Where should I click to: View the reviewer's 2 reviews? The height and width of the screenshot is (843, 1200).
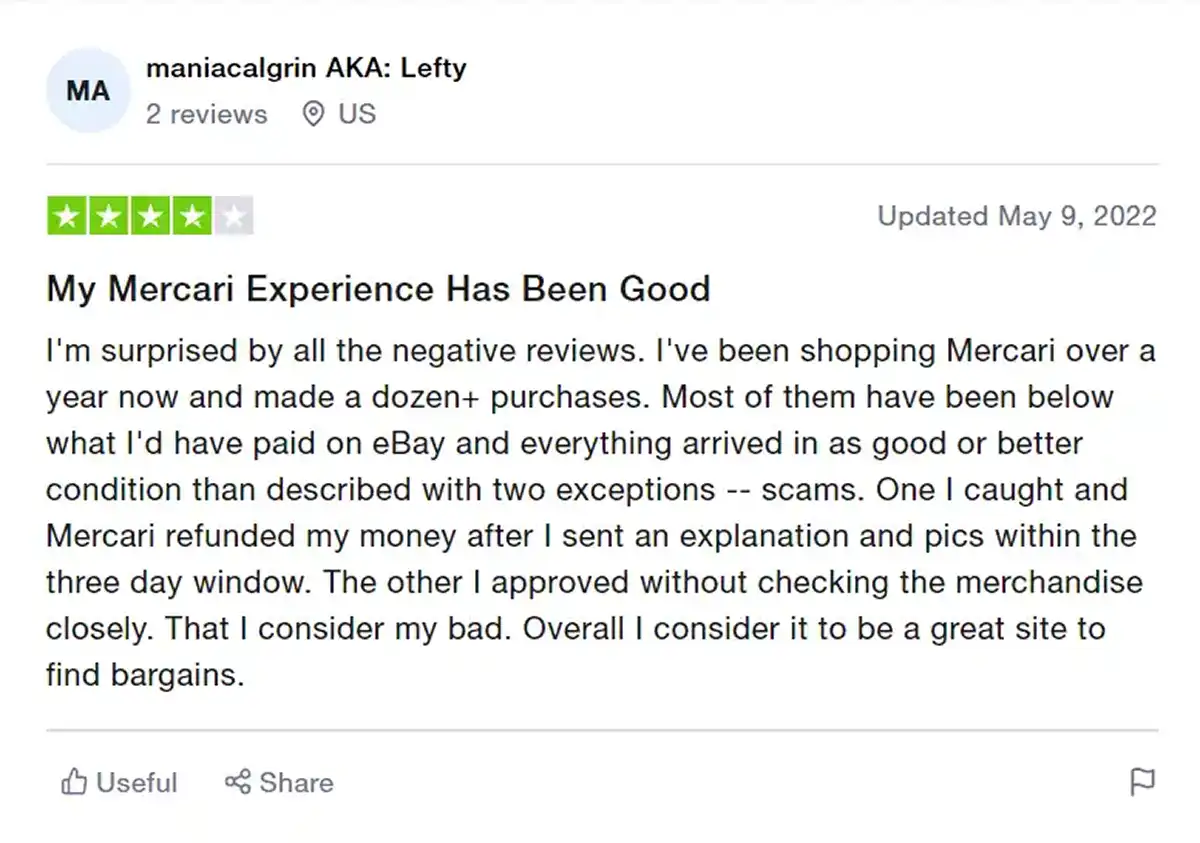(x=206, y=114)
